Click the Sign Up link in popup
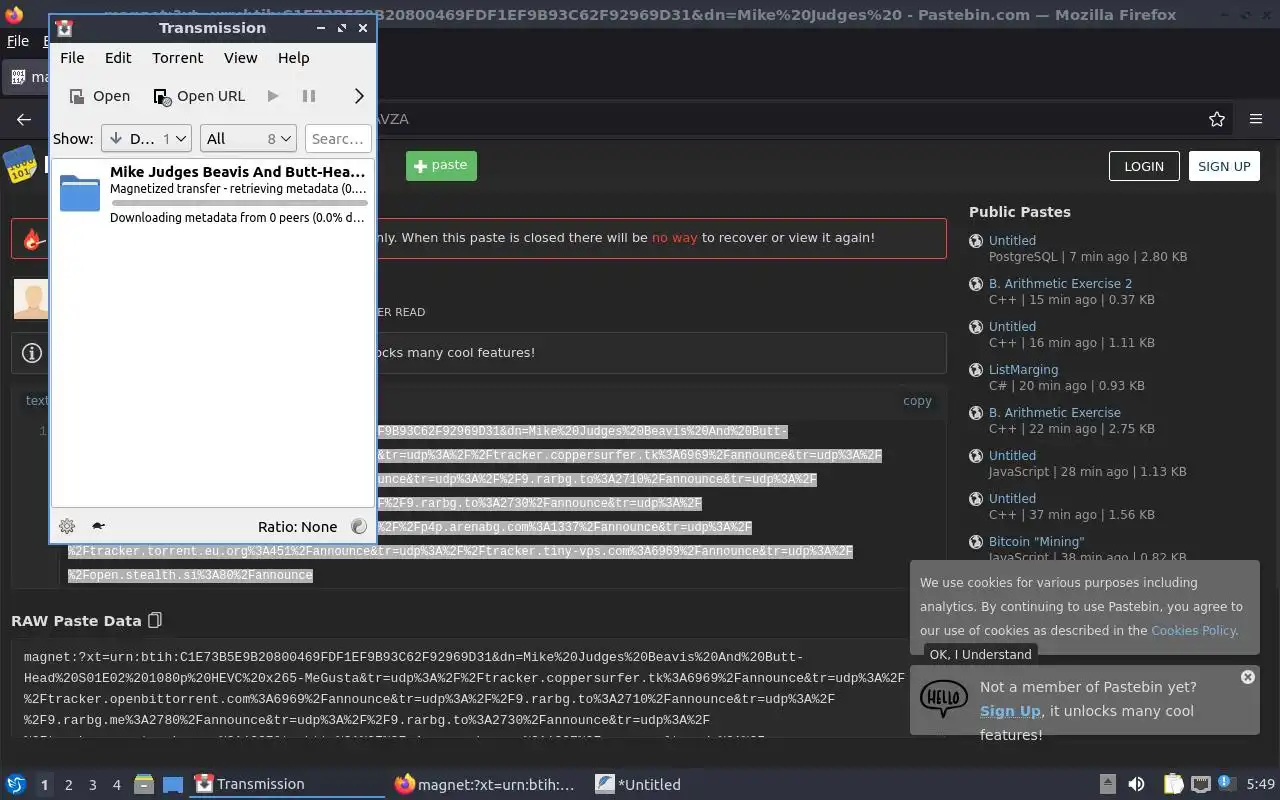This screenshot has height=800, width=1280. (1010, 711)
